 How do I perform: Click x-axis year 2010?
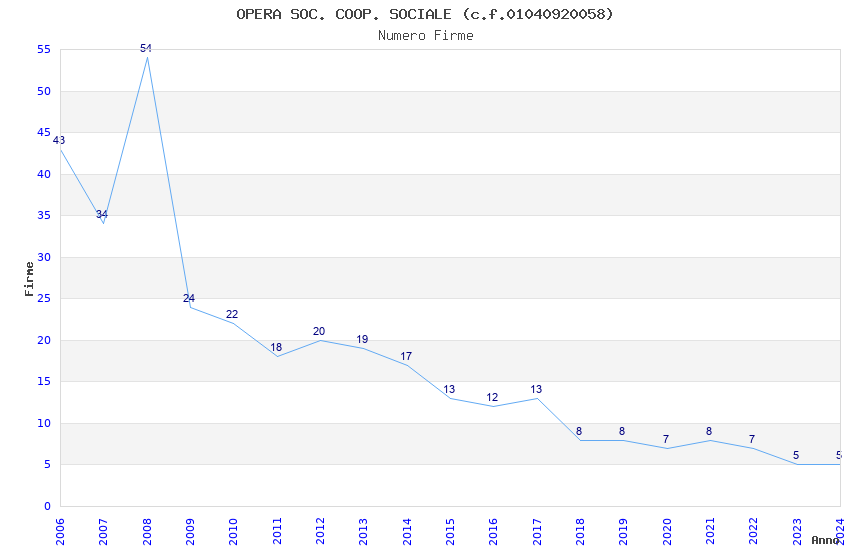point(233,532)
